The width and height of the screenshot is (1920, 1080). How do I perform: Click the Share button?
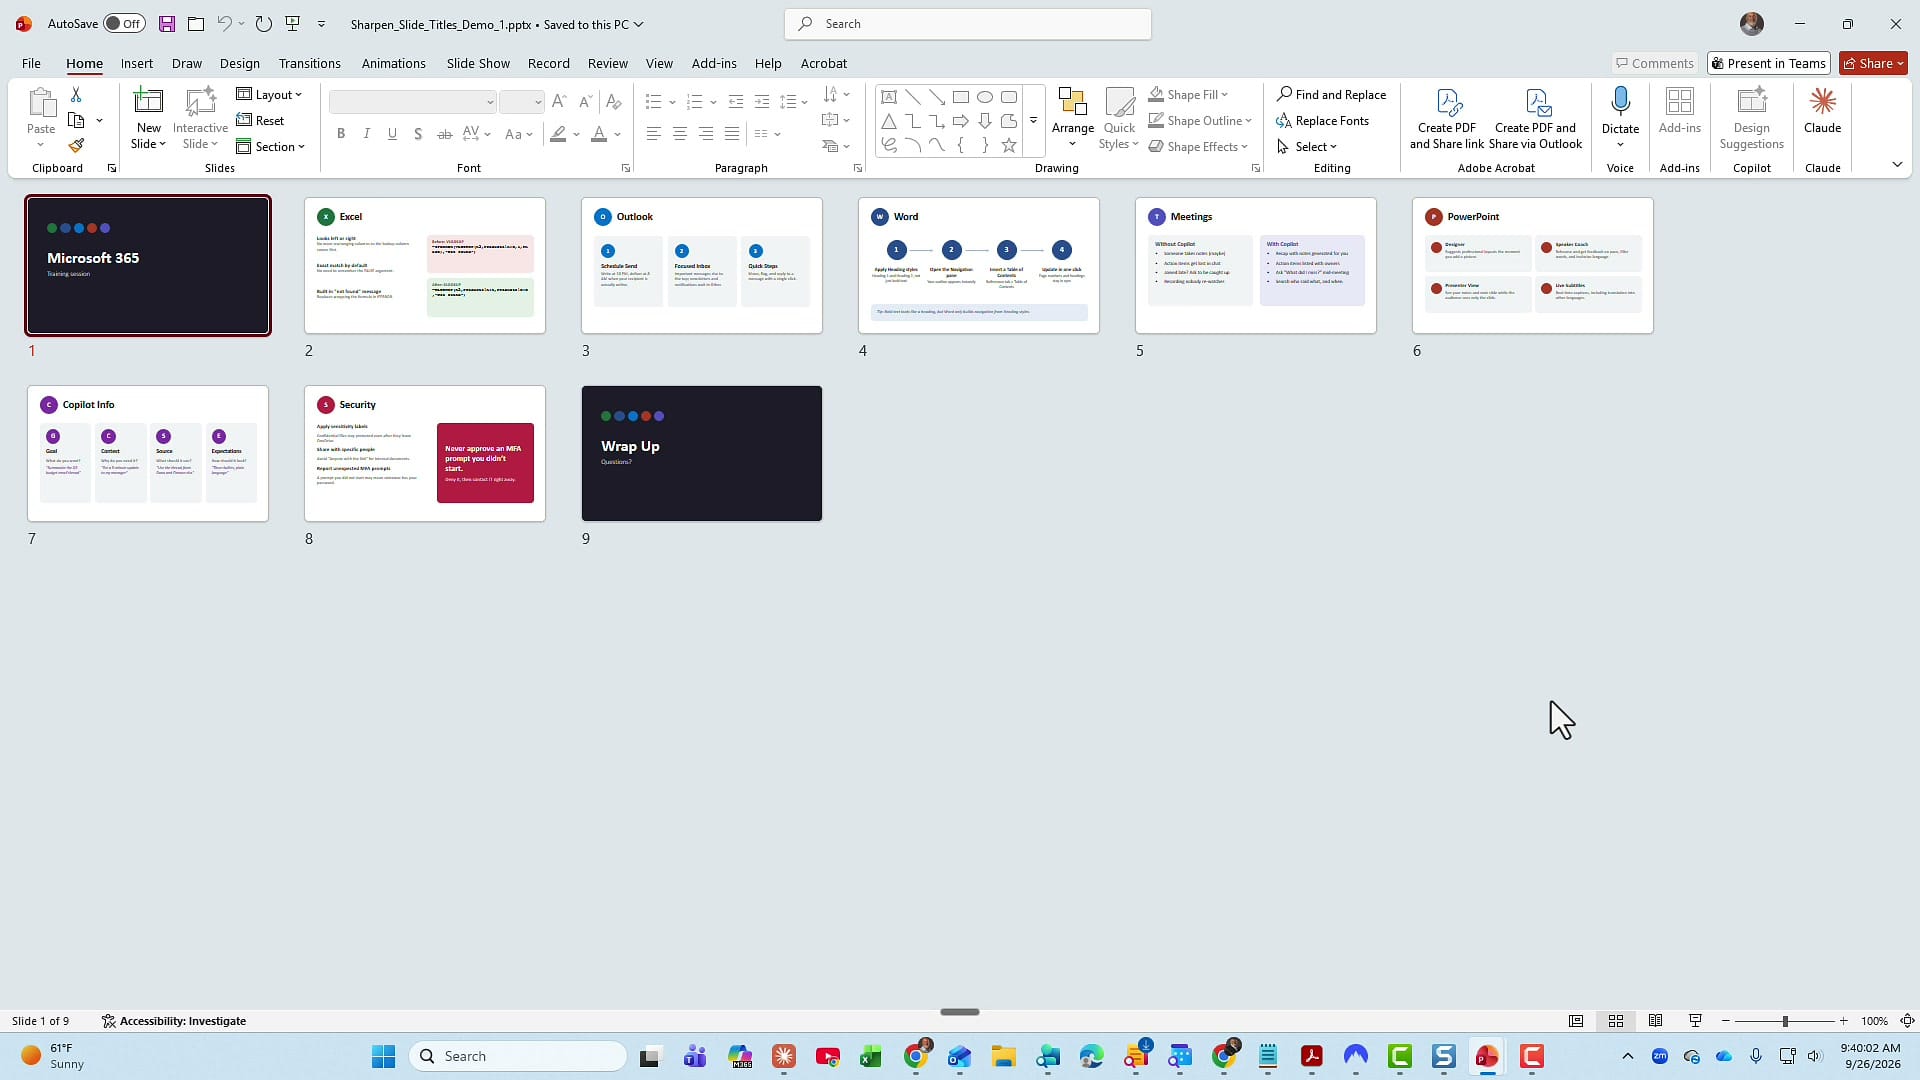(x=1874, y=63)
